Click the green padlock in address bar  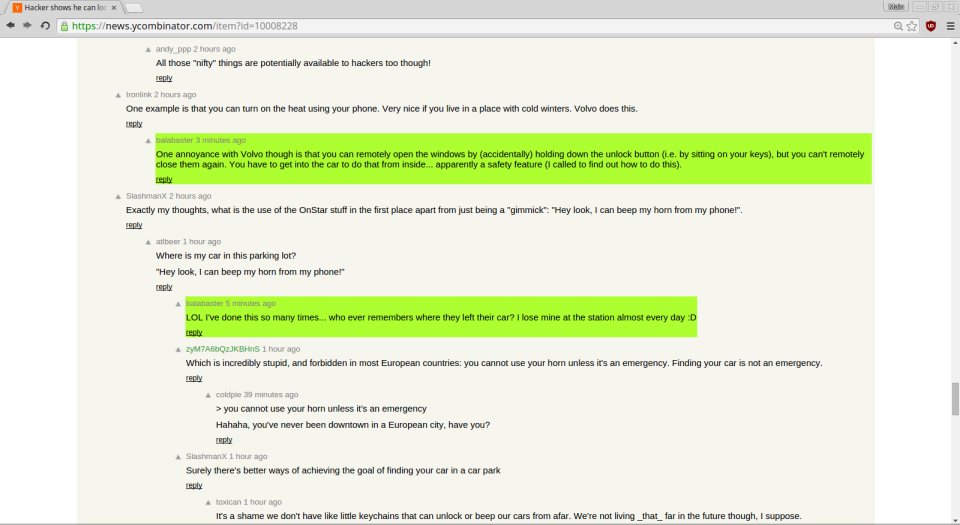coord(64,26)
